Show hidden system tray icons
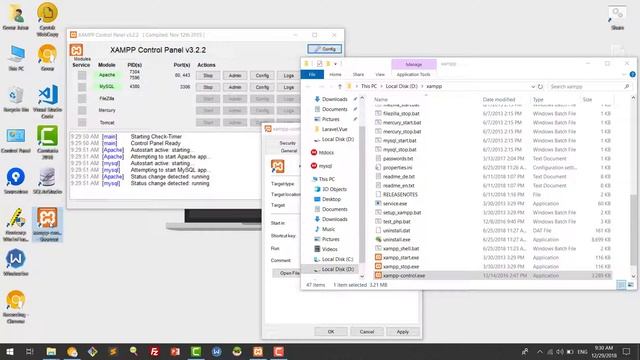Image resolution: width=640 pixels, height=360 pixels. tap(540, 351)
